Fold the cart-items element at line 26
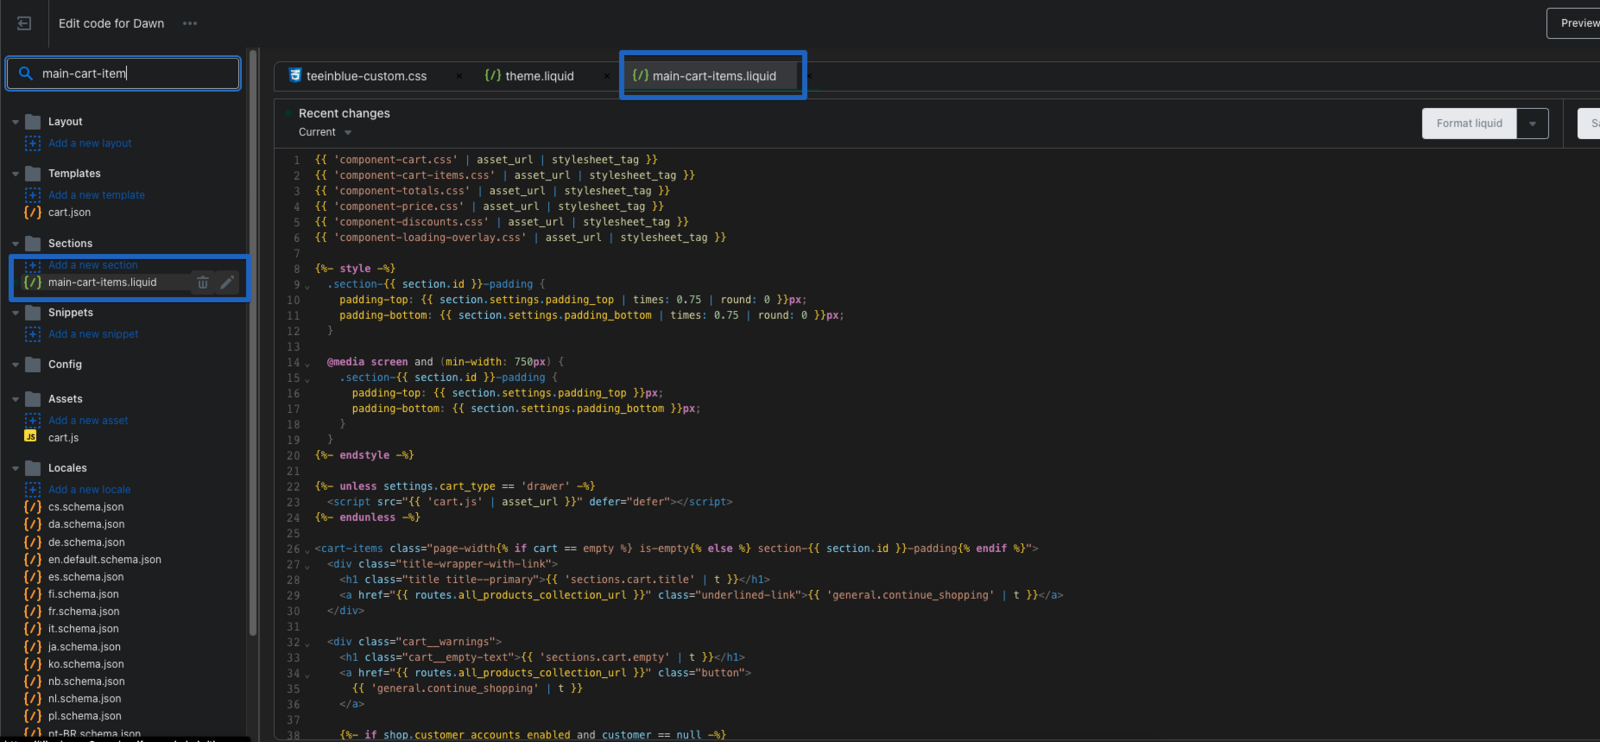 tap(307, 550)
